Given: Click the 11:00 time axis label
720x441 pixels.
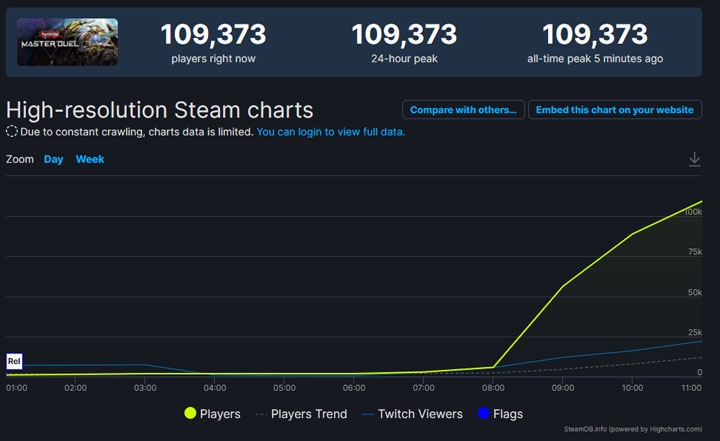Looking at the screenshot, I should [690, 387].
